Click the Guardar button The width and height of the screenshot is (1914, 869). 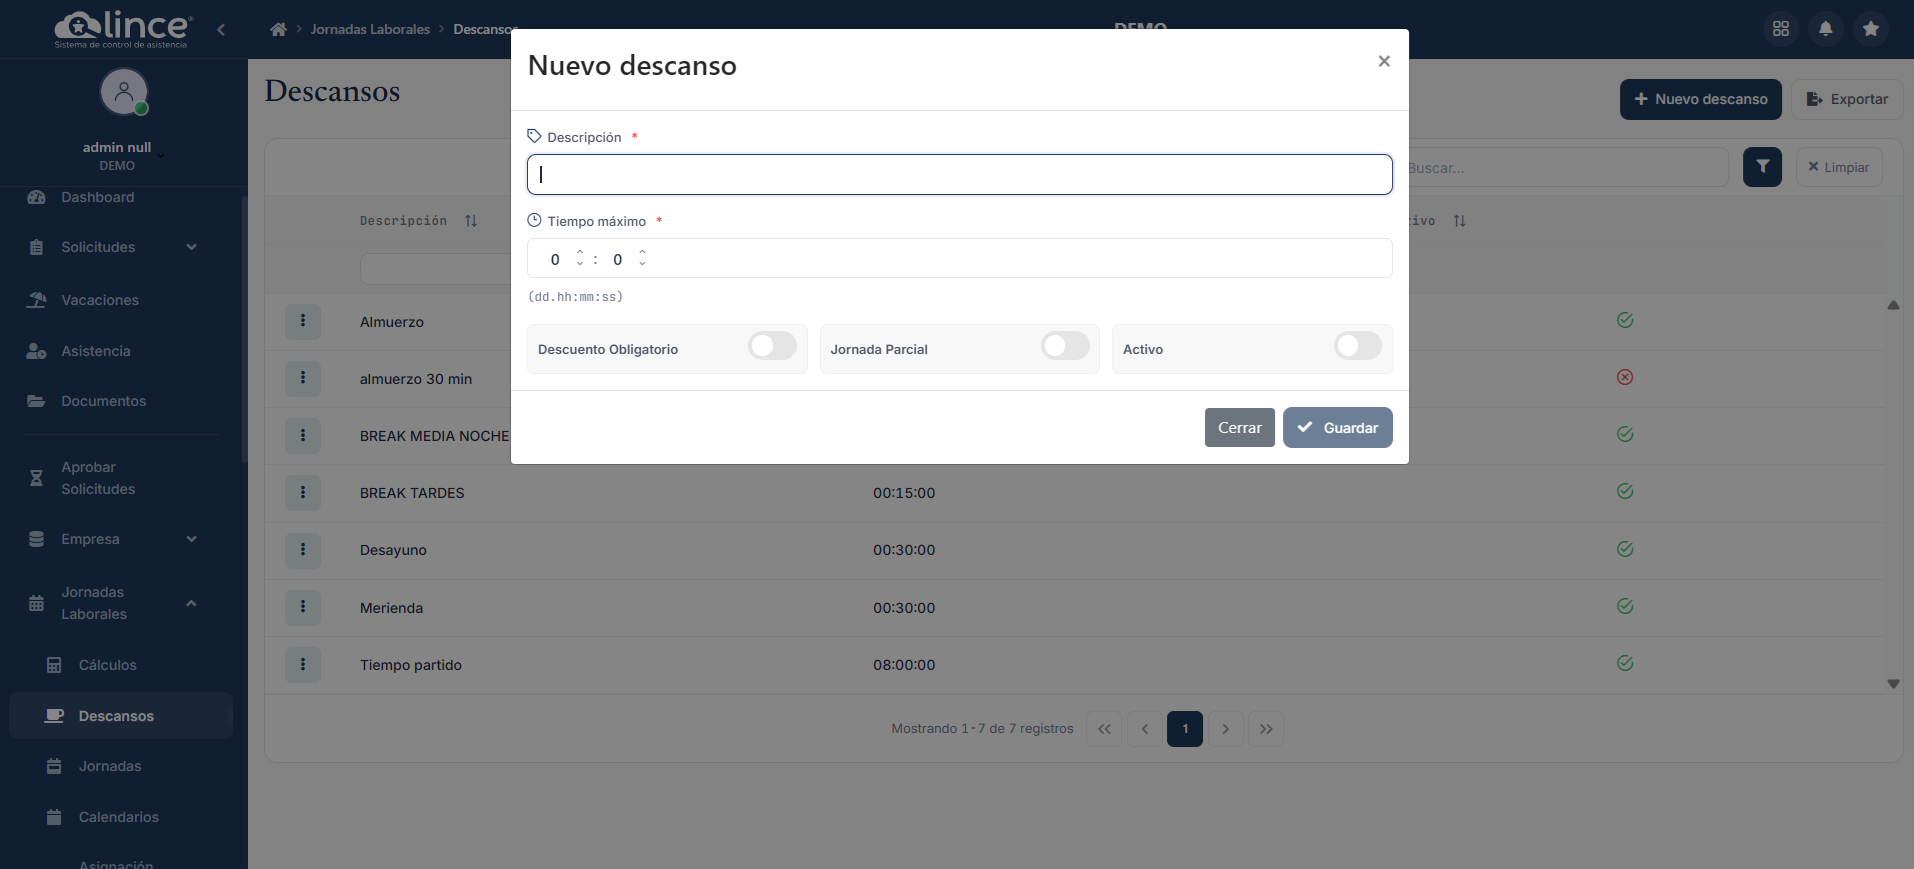1337,427
